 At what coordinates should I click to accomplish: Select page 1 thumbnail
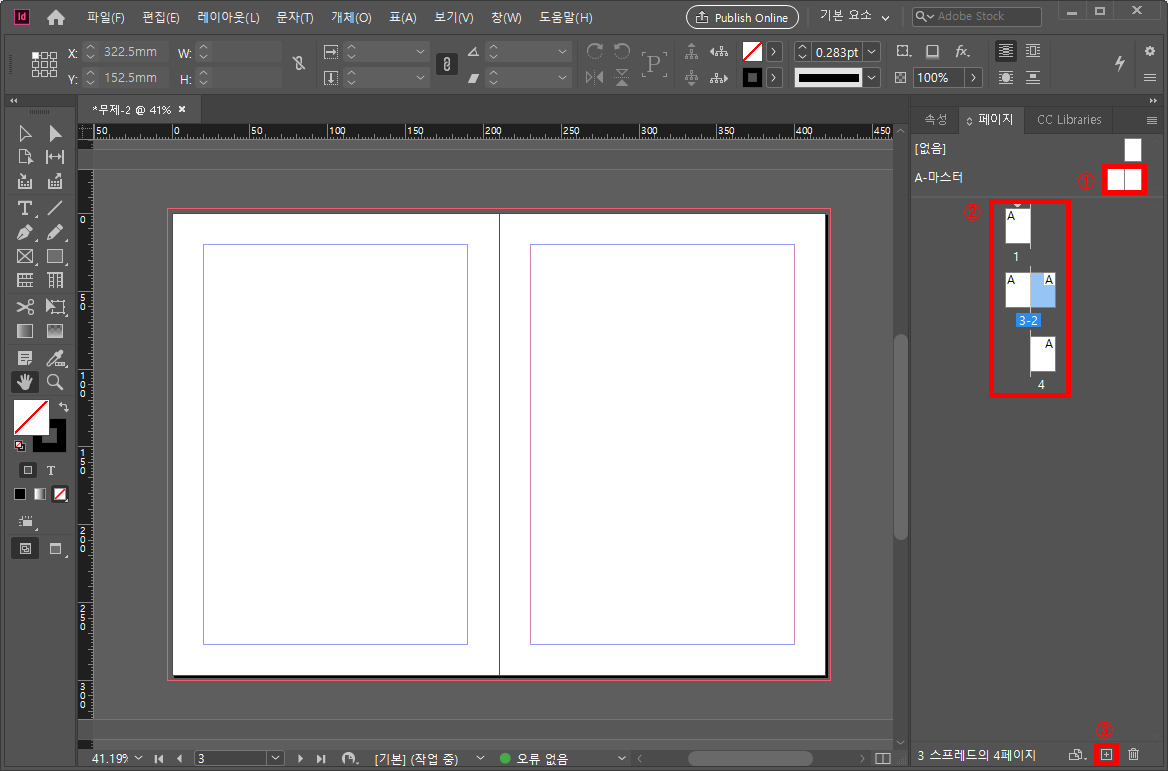(1018, 226)
